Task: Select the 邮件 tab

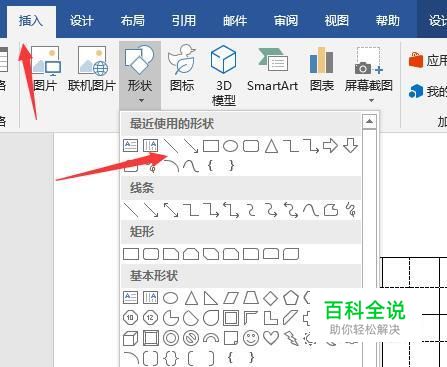Action: coord(235,21)
